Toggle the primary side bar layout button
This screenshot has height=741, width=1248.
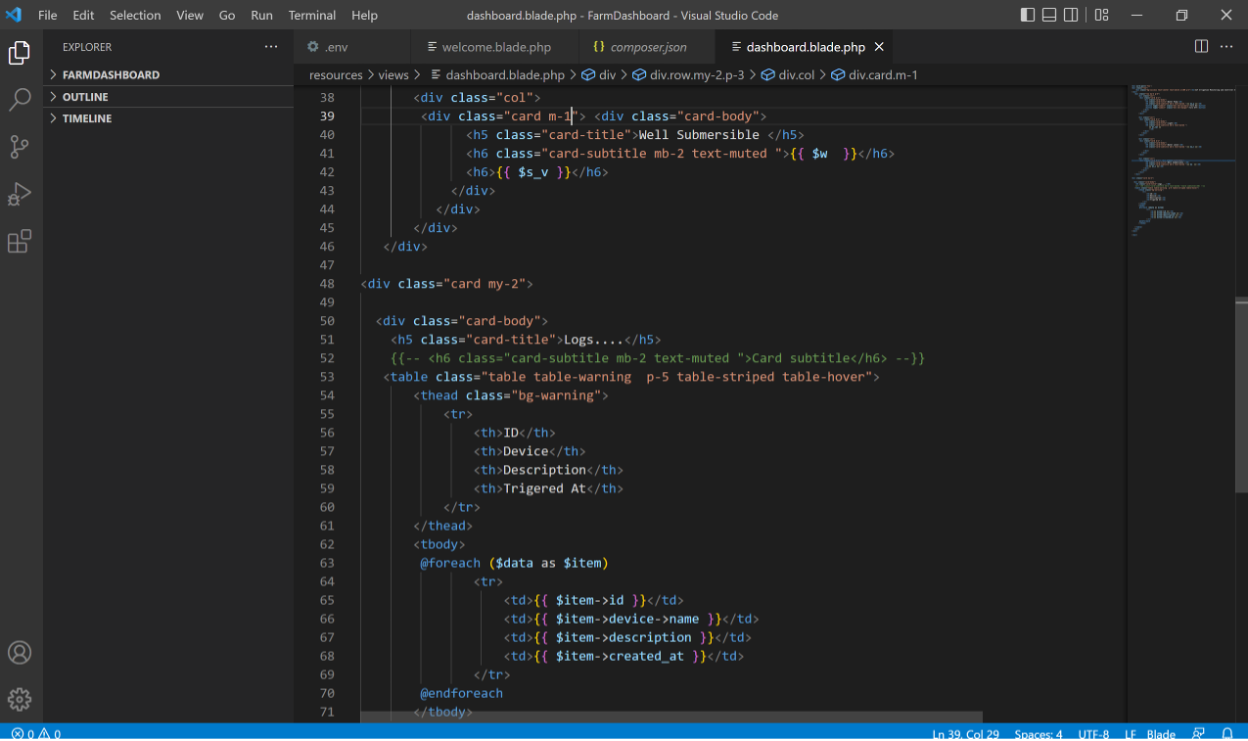click(1027, 15)
